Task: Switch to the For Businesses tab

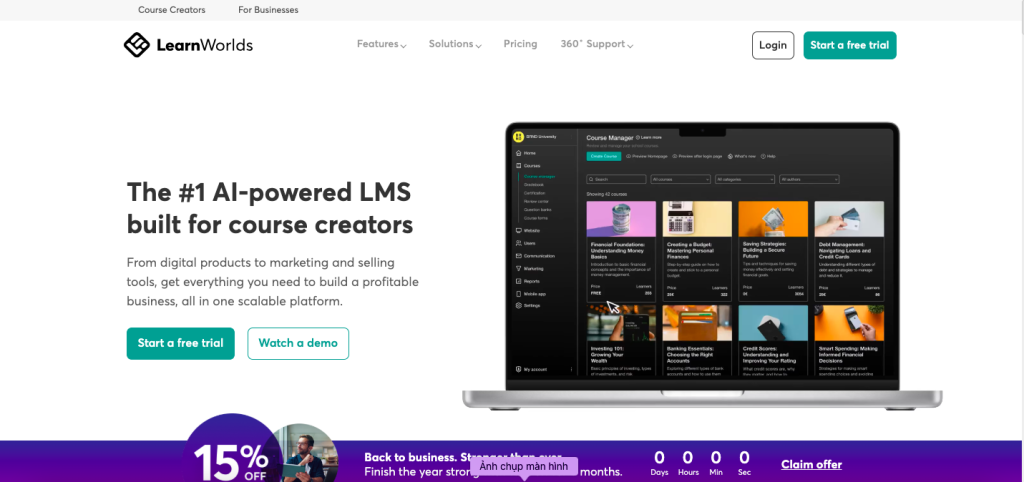Action: [x=268, y=10]
